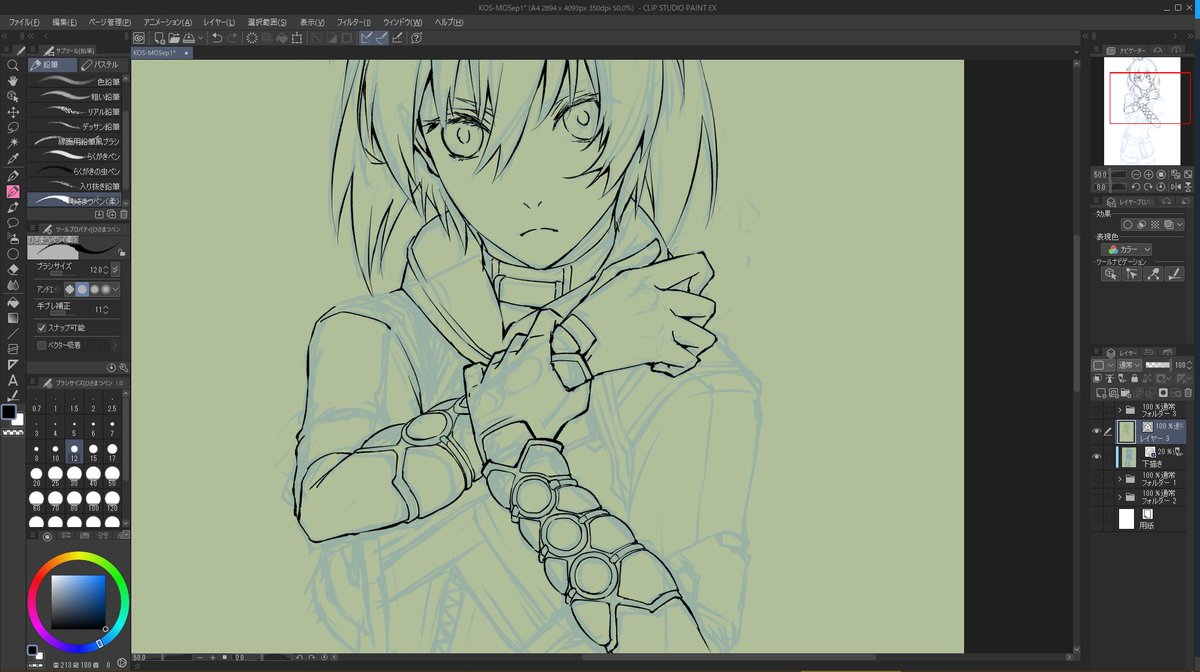The width and height of the screenshot is (1200, 672).
Task: Click the hue color wheel ring
Action: coord(79,557)
